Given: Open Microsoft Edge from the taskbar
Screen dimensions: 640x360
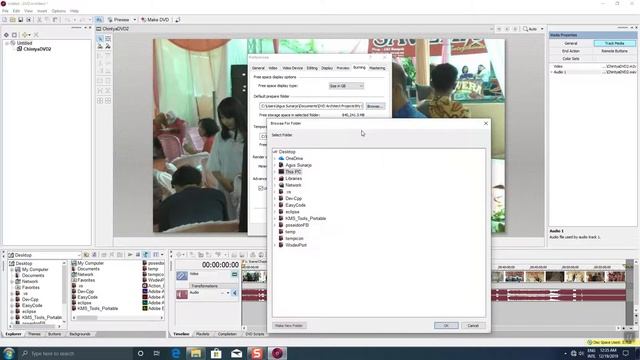Looking at the screenshot, I should [176, 353].
